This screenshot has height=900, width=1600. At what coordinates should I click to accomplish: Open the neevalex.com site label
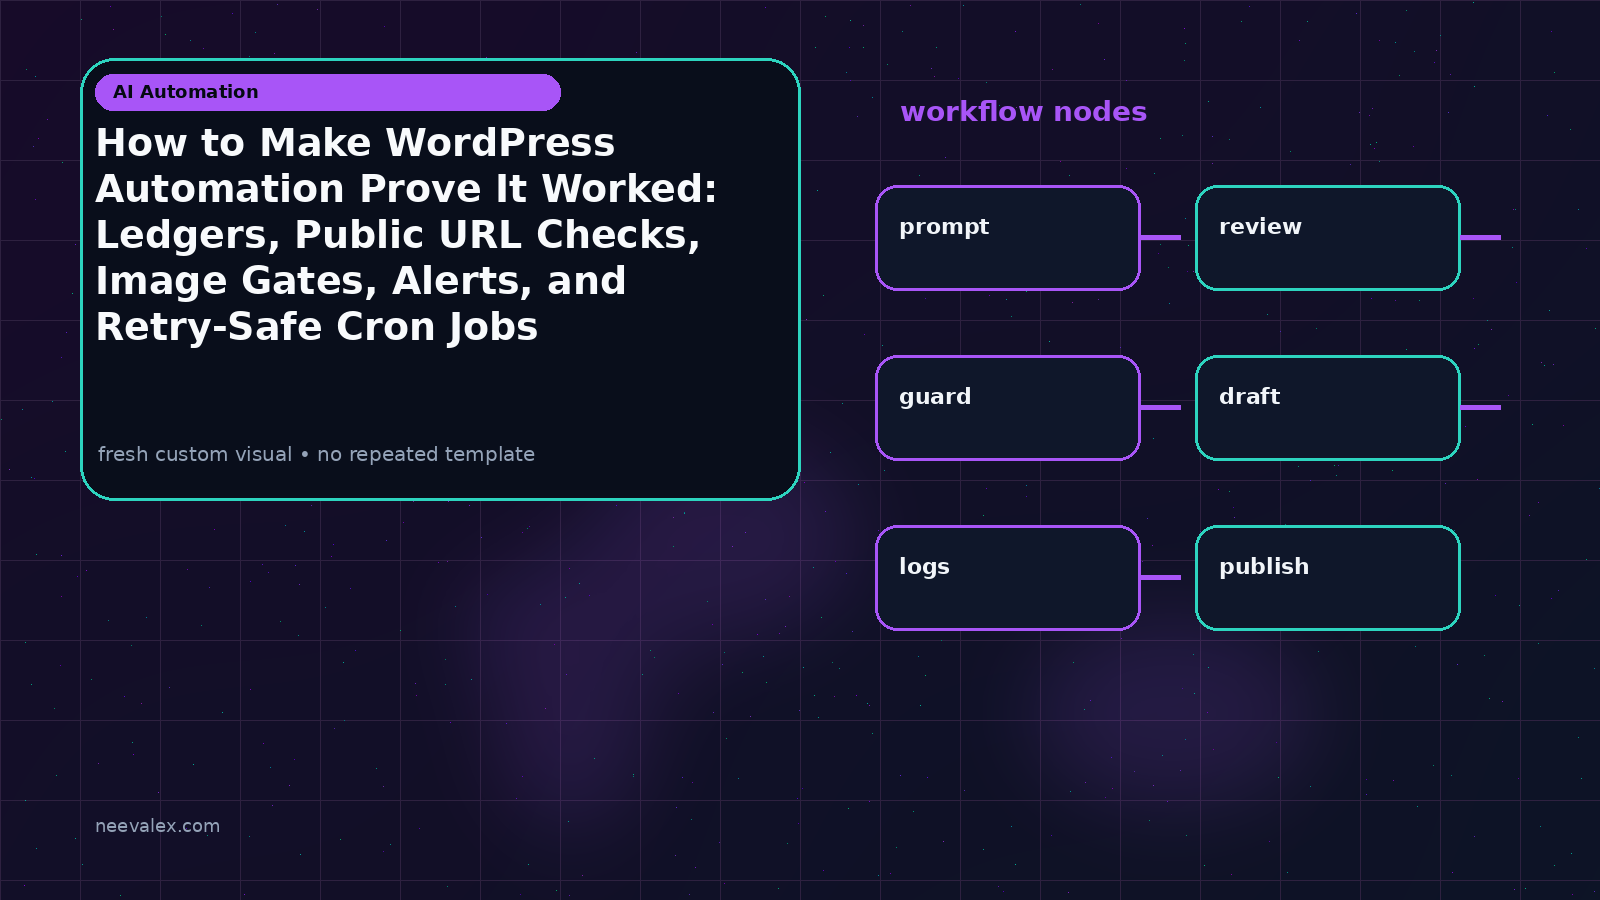coord(157,826)
